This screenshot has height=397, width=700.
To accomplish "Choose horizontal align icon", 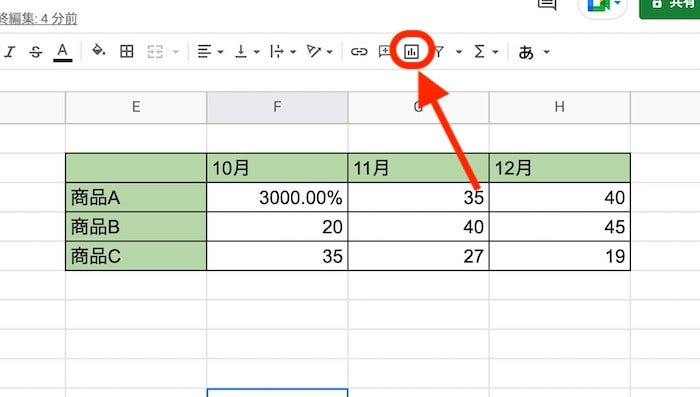I will (x=204, y=52).
